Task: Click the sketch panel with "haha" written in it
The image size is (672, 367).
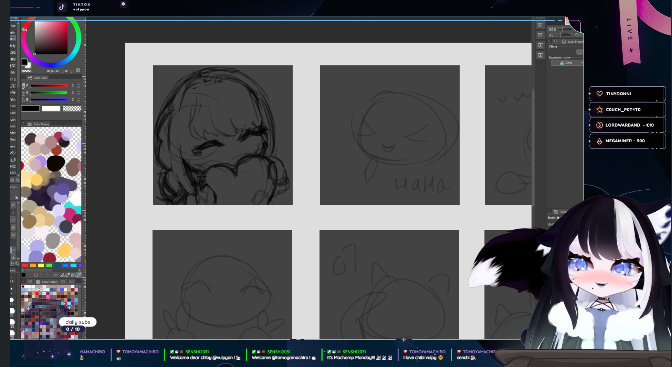Action: click(x=390, y=135)
